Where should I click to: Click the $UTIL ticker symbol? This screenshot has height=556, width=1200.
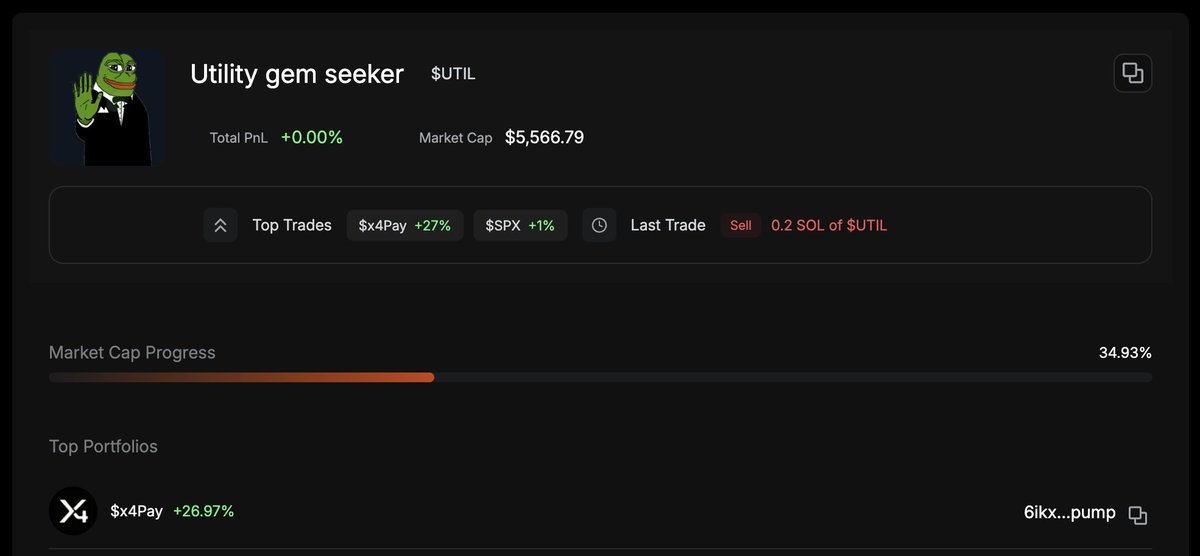(453, 74)
